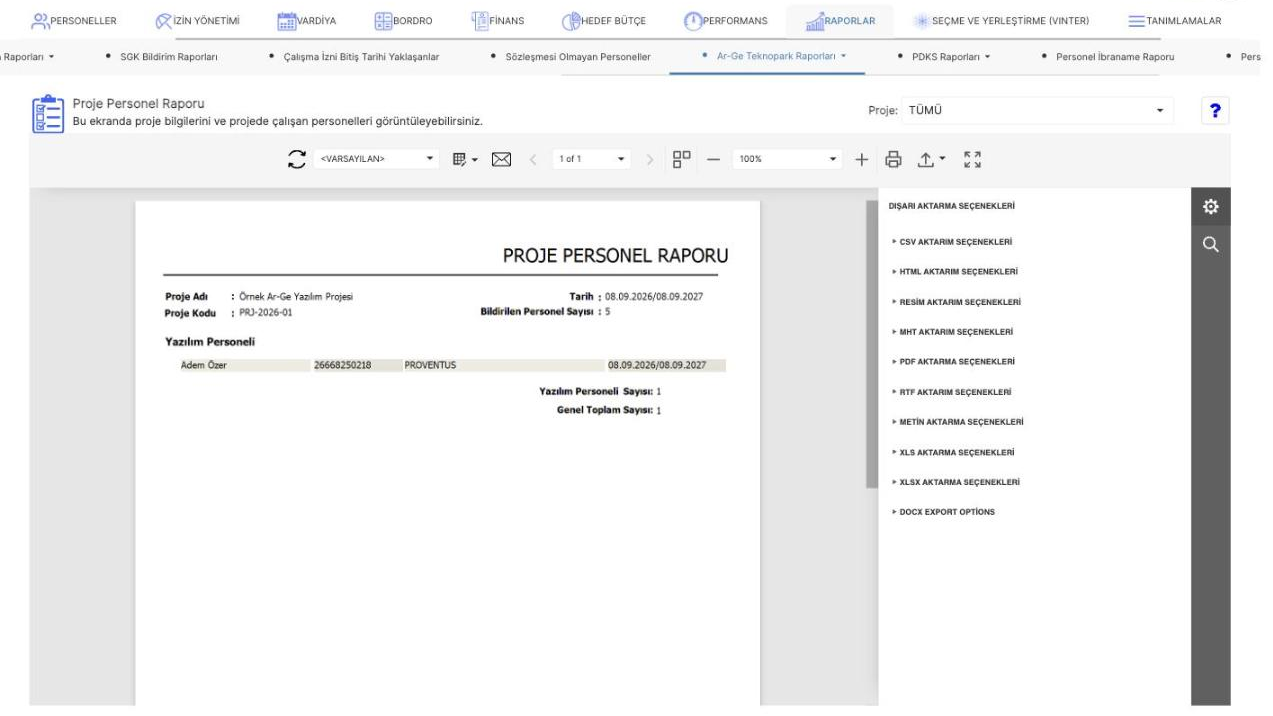Viewport: 1273px width, 716px height.
Task: Click the zoom out minus icon
Action: pyautogui.click(x=715, y=159)
